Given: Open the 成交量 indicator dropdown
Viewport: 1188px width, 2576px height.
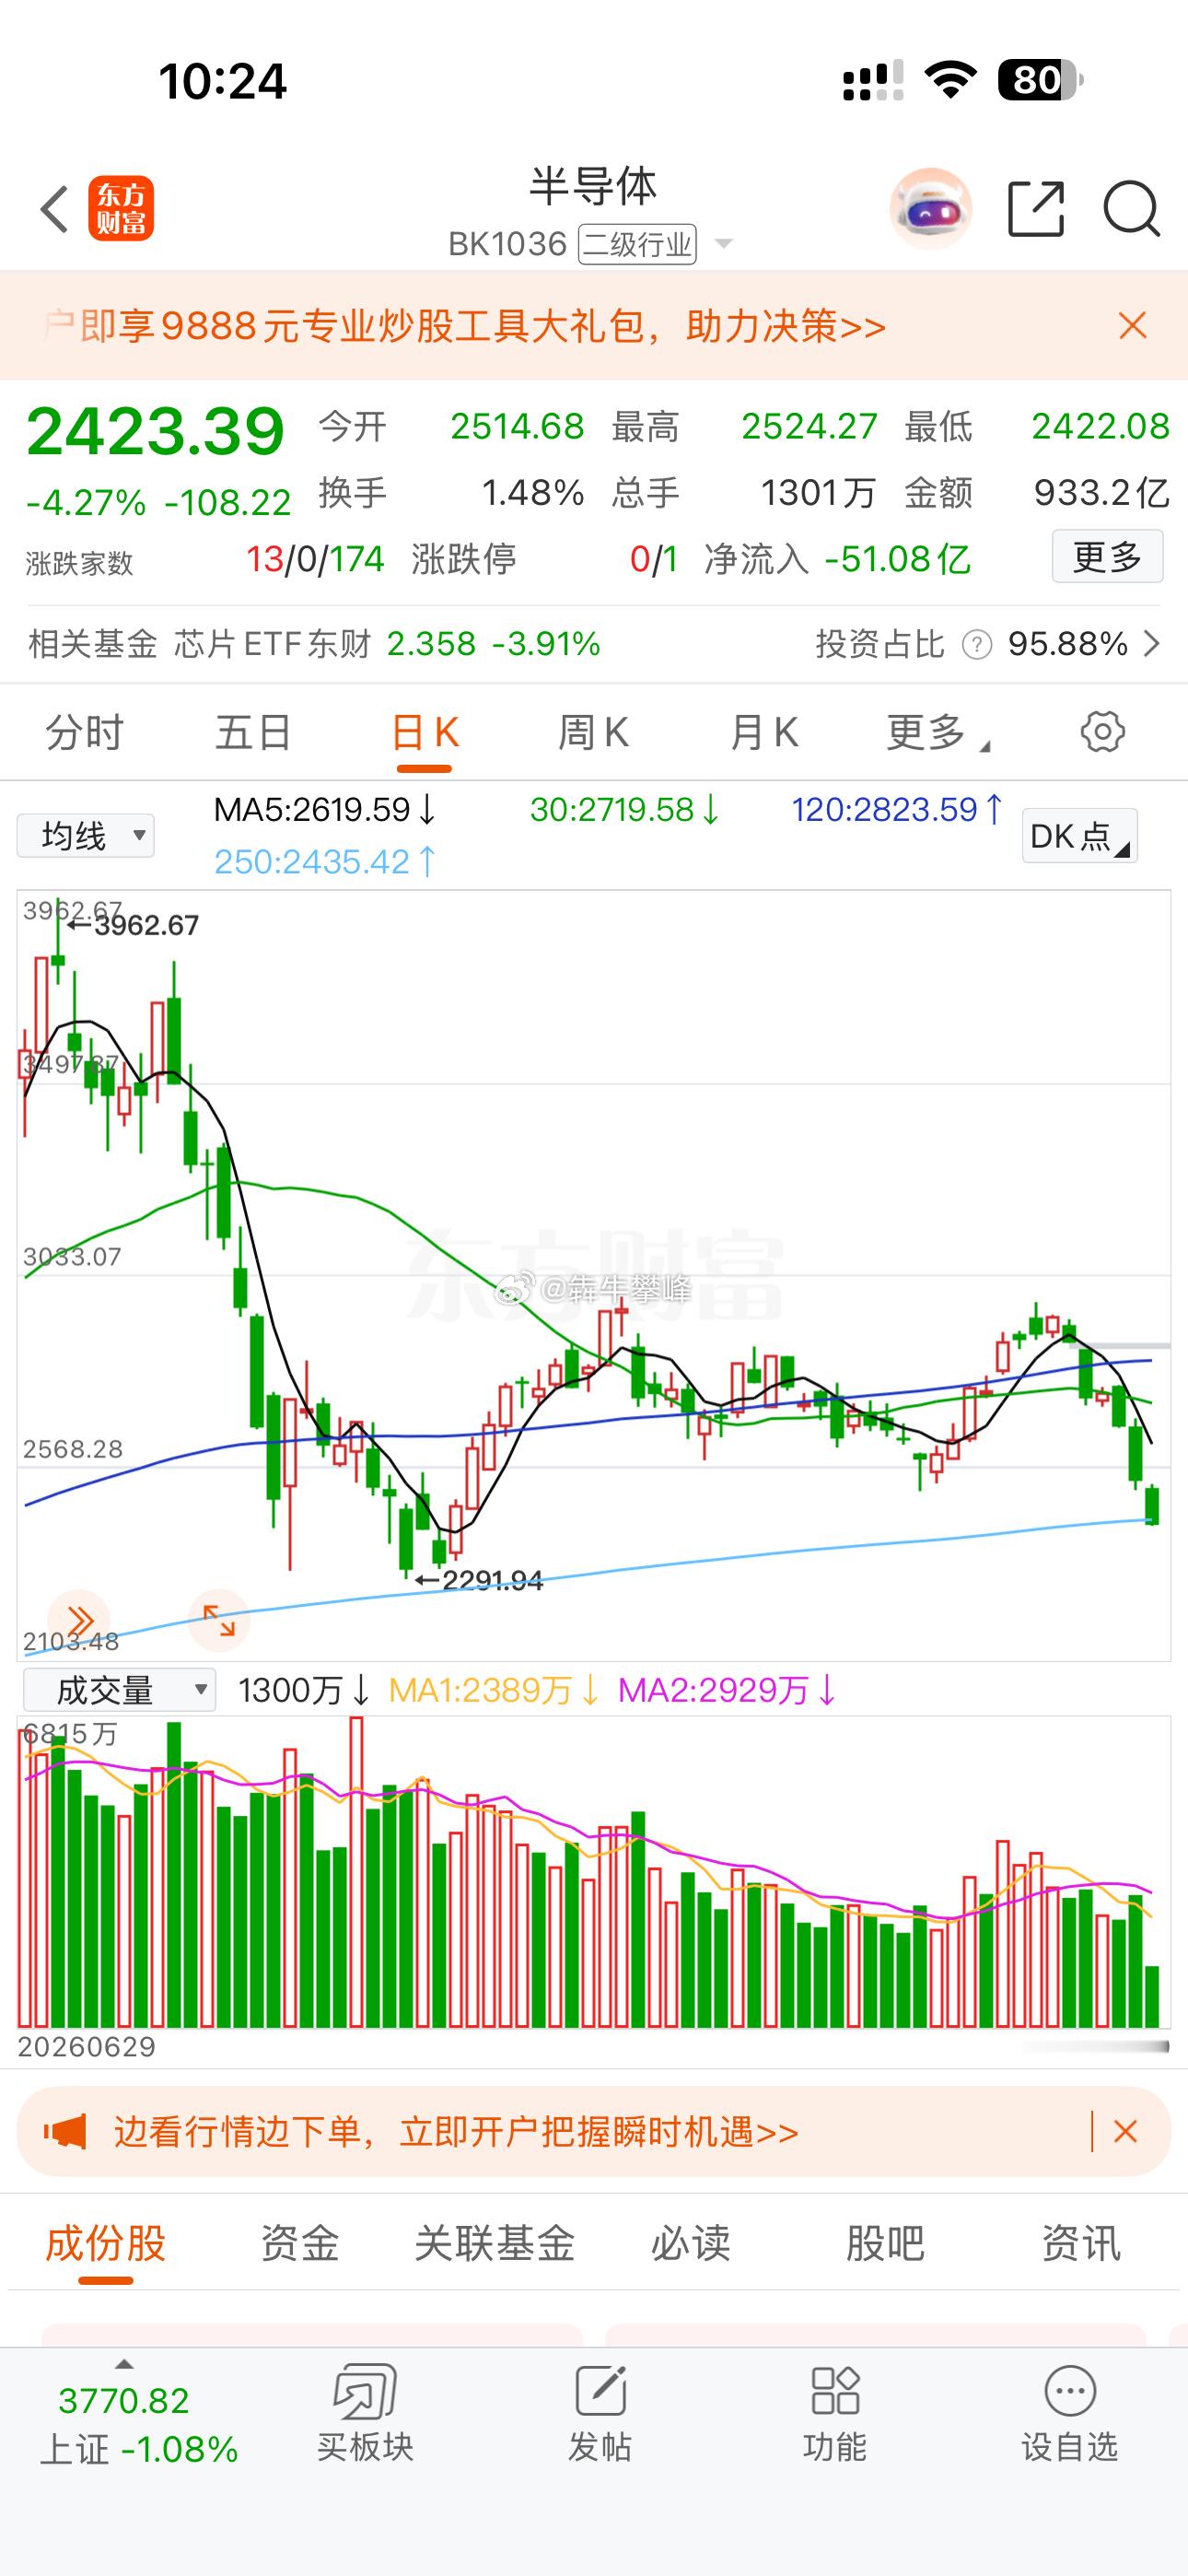Looking at the screenshot, I should 119,1690.
